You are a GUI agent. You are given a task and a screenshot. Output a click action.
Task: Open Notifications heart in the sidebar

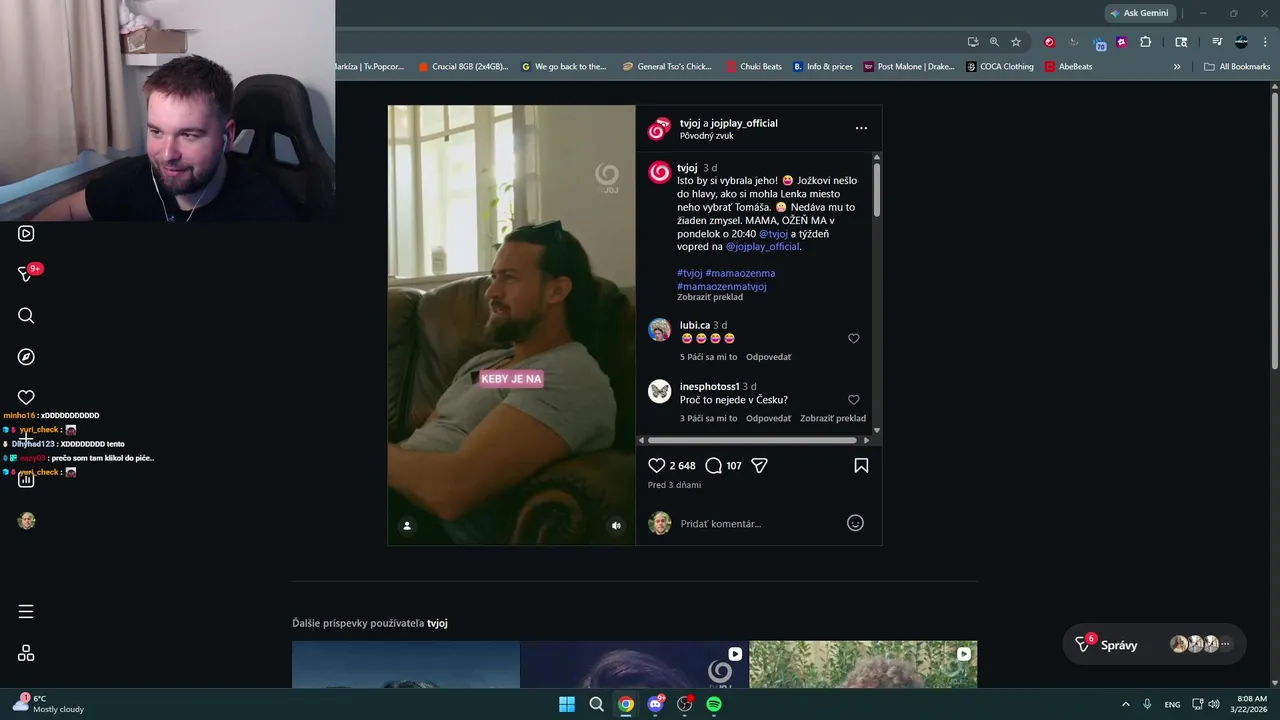[x=26, y=398]
